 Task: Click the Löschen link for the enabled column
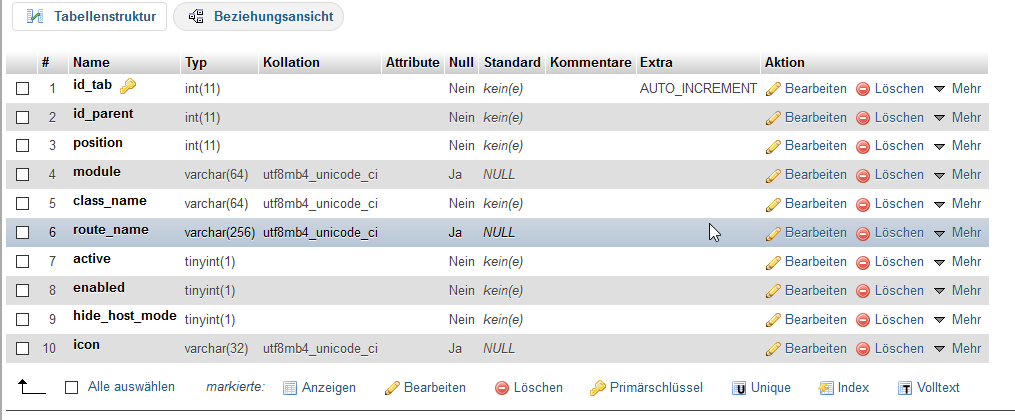[898, 291]
